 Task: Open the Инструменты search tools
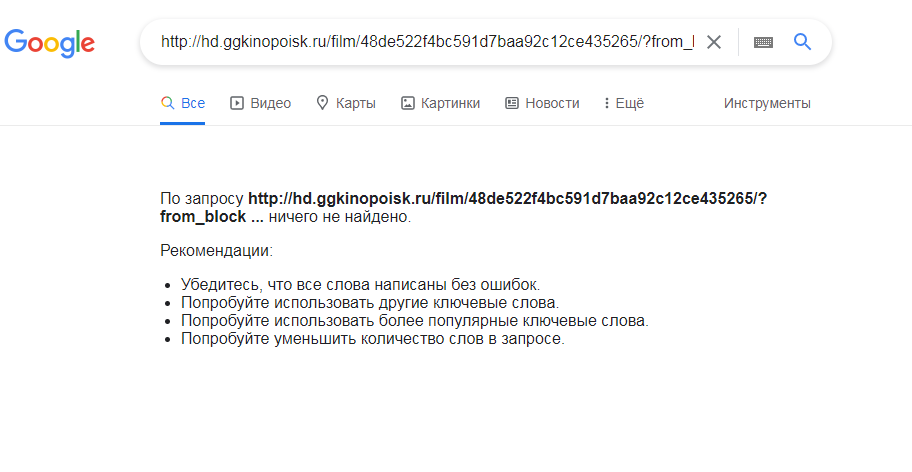coord(767,103)
